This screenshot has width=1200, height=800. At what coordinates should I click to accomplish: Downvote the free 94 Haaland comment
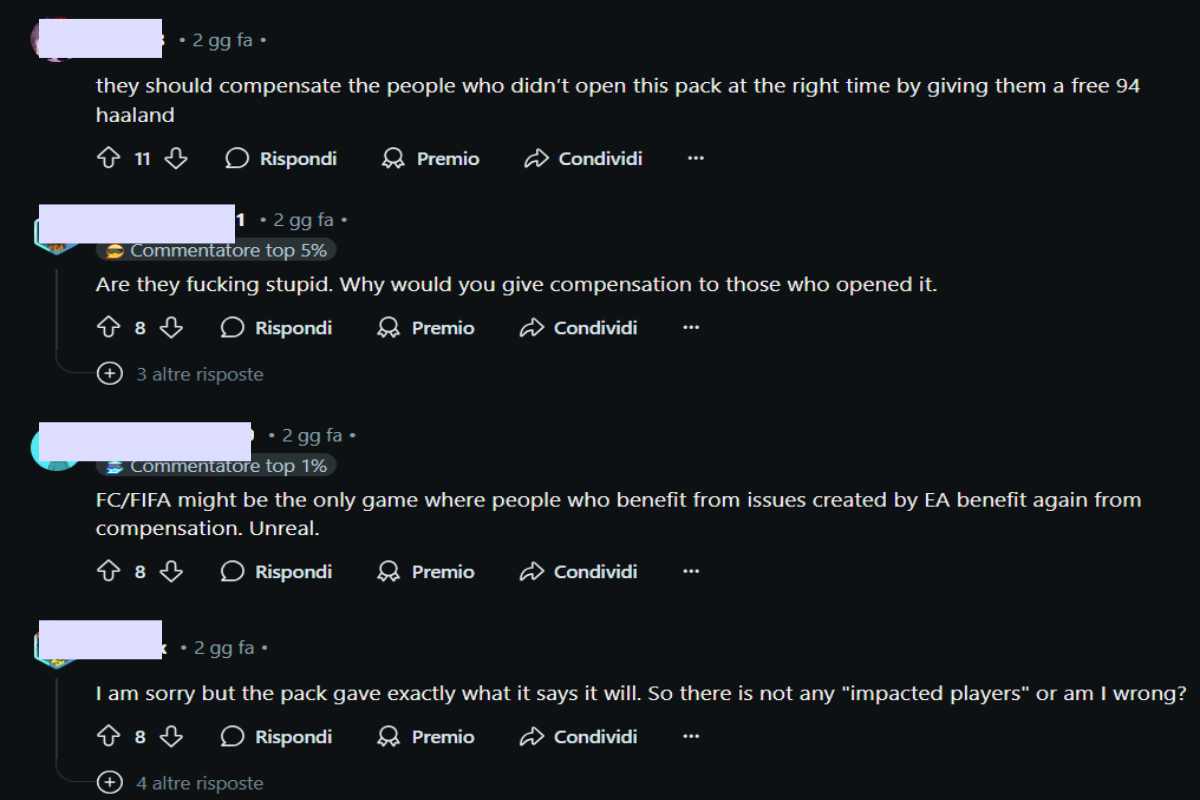coord(176,158)
